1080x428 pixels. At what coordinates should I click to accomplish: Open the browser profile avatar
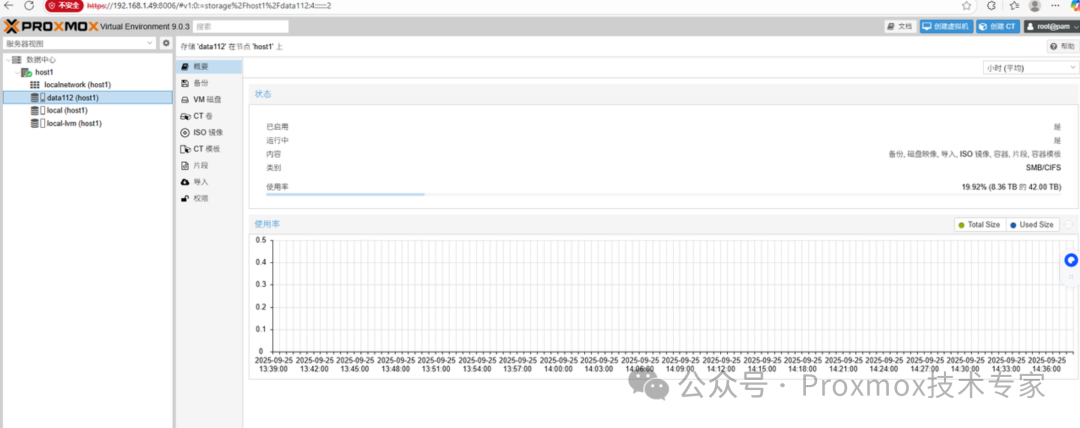[1035, 6]
